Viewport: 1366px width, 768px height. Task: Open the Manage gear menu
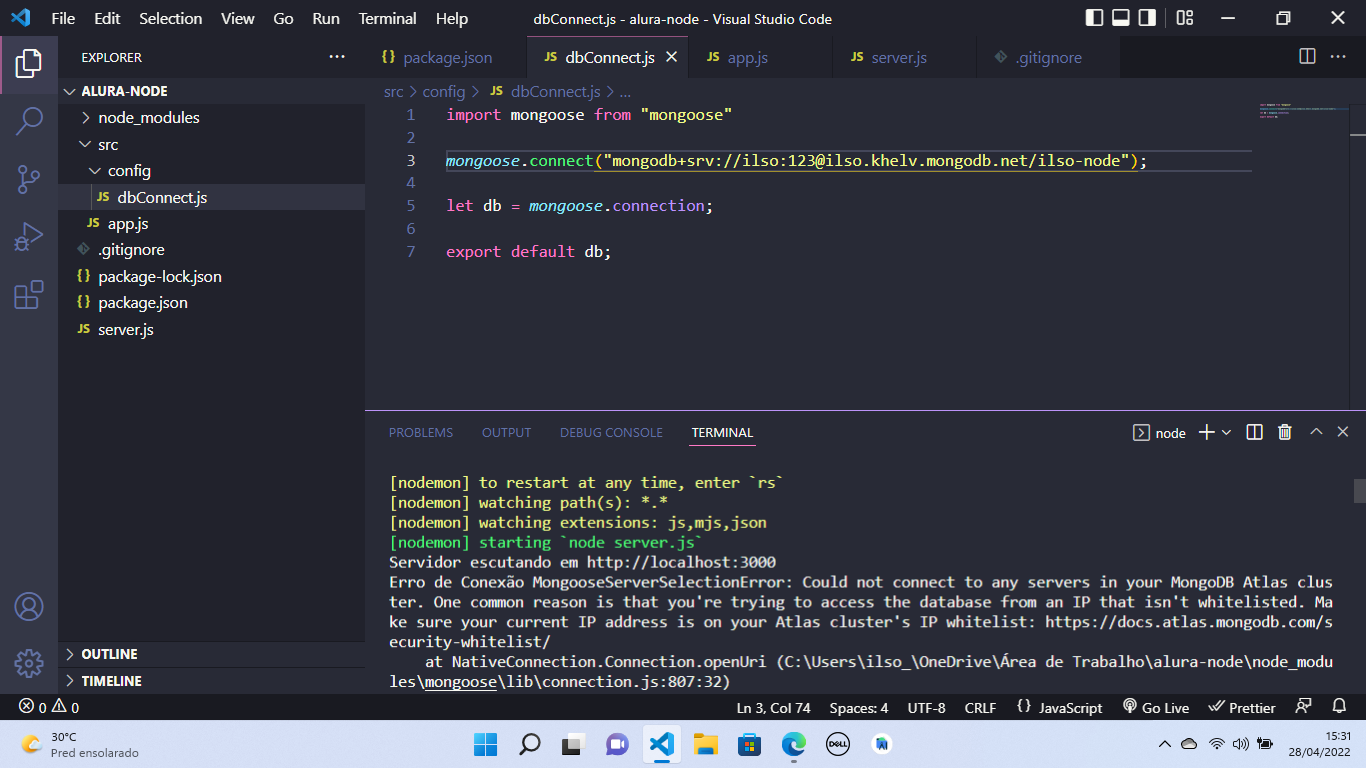click(x=29, y=663)
